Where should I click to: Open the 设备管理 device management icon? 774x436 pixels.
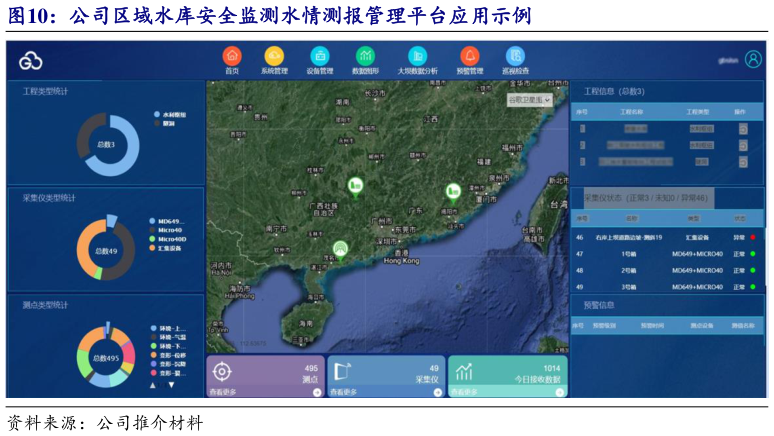pos(320,56)
